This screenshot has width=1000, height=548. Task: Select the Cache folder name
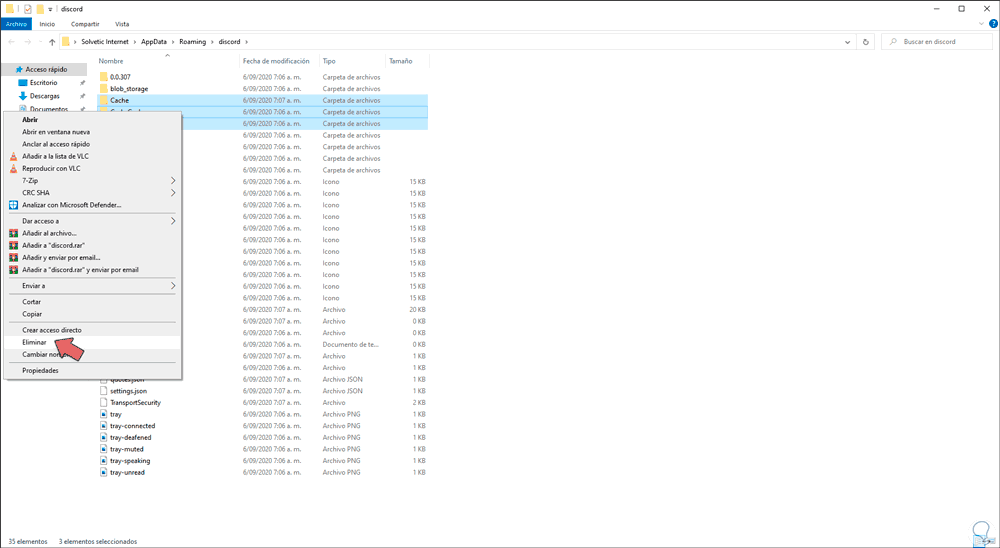coord(119,100)
